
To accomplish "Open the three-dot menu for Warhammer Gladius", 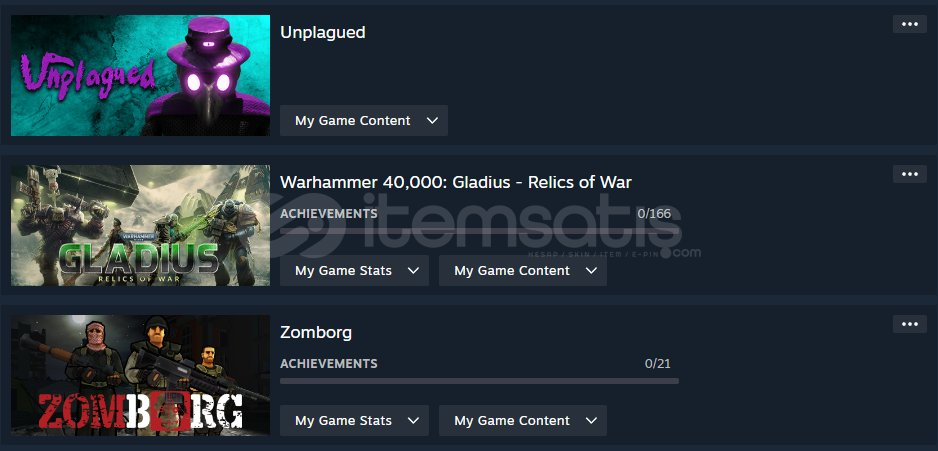I will [909, 174].
